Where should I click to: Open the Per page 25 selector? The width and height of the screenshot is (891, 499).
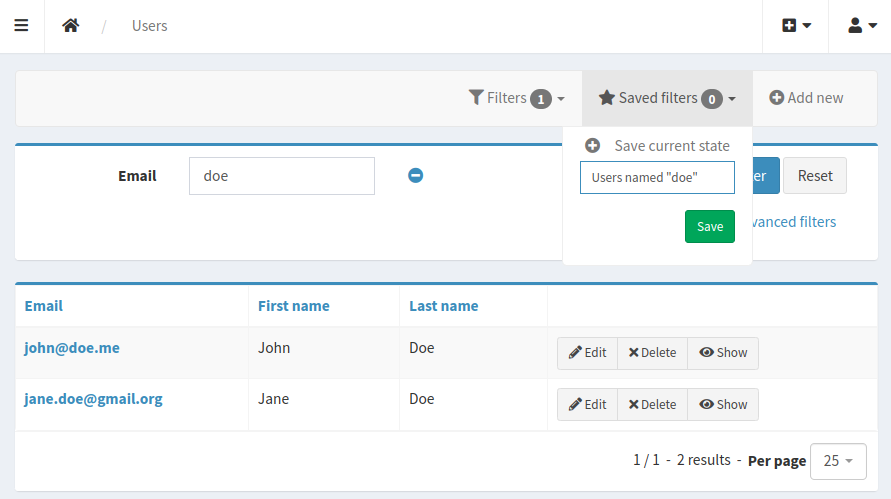point(838,461)
